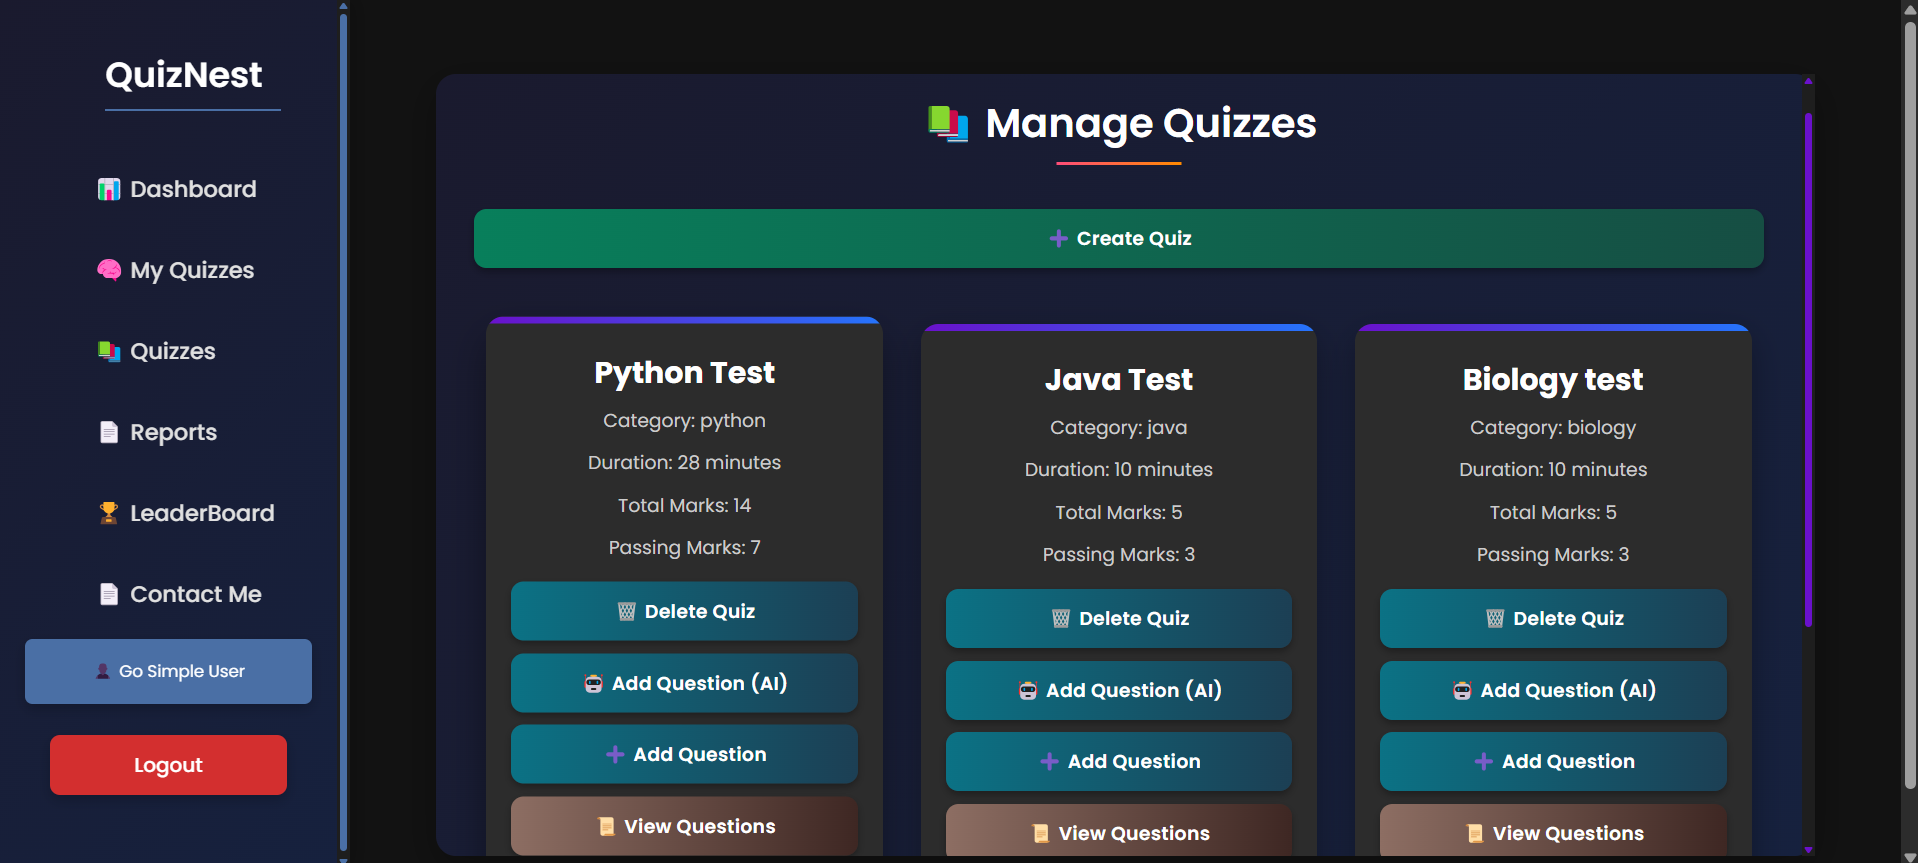Open the My Quizzes page from the sidebar
The image size is (1918, 863).
tap(191, 270)
